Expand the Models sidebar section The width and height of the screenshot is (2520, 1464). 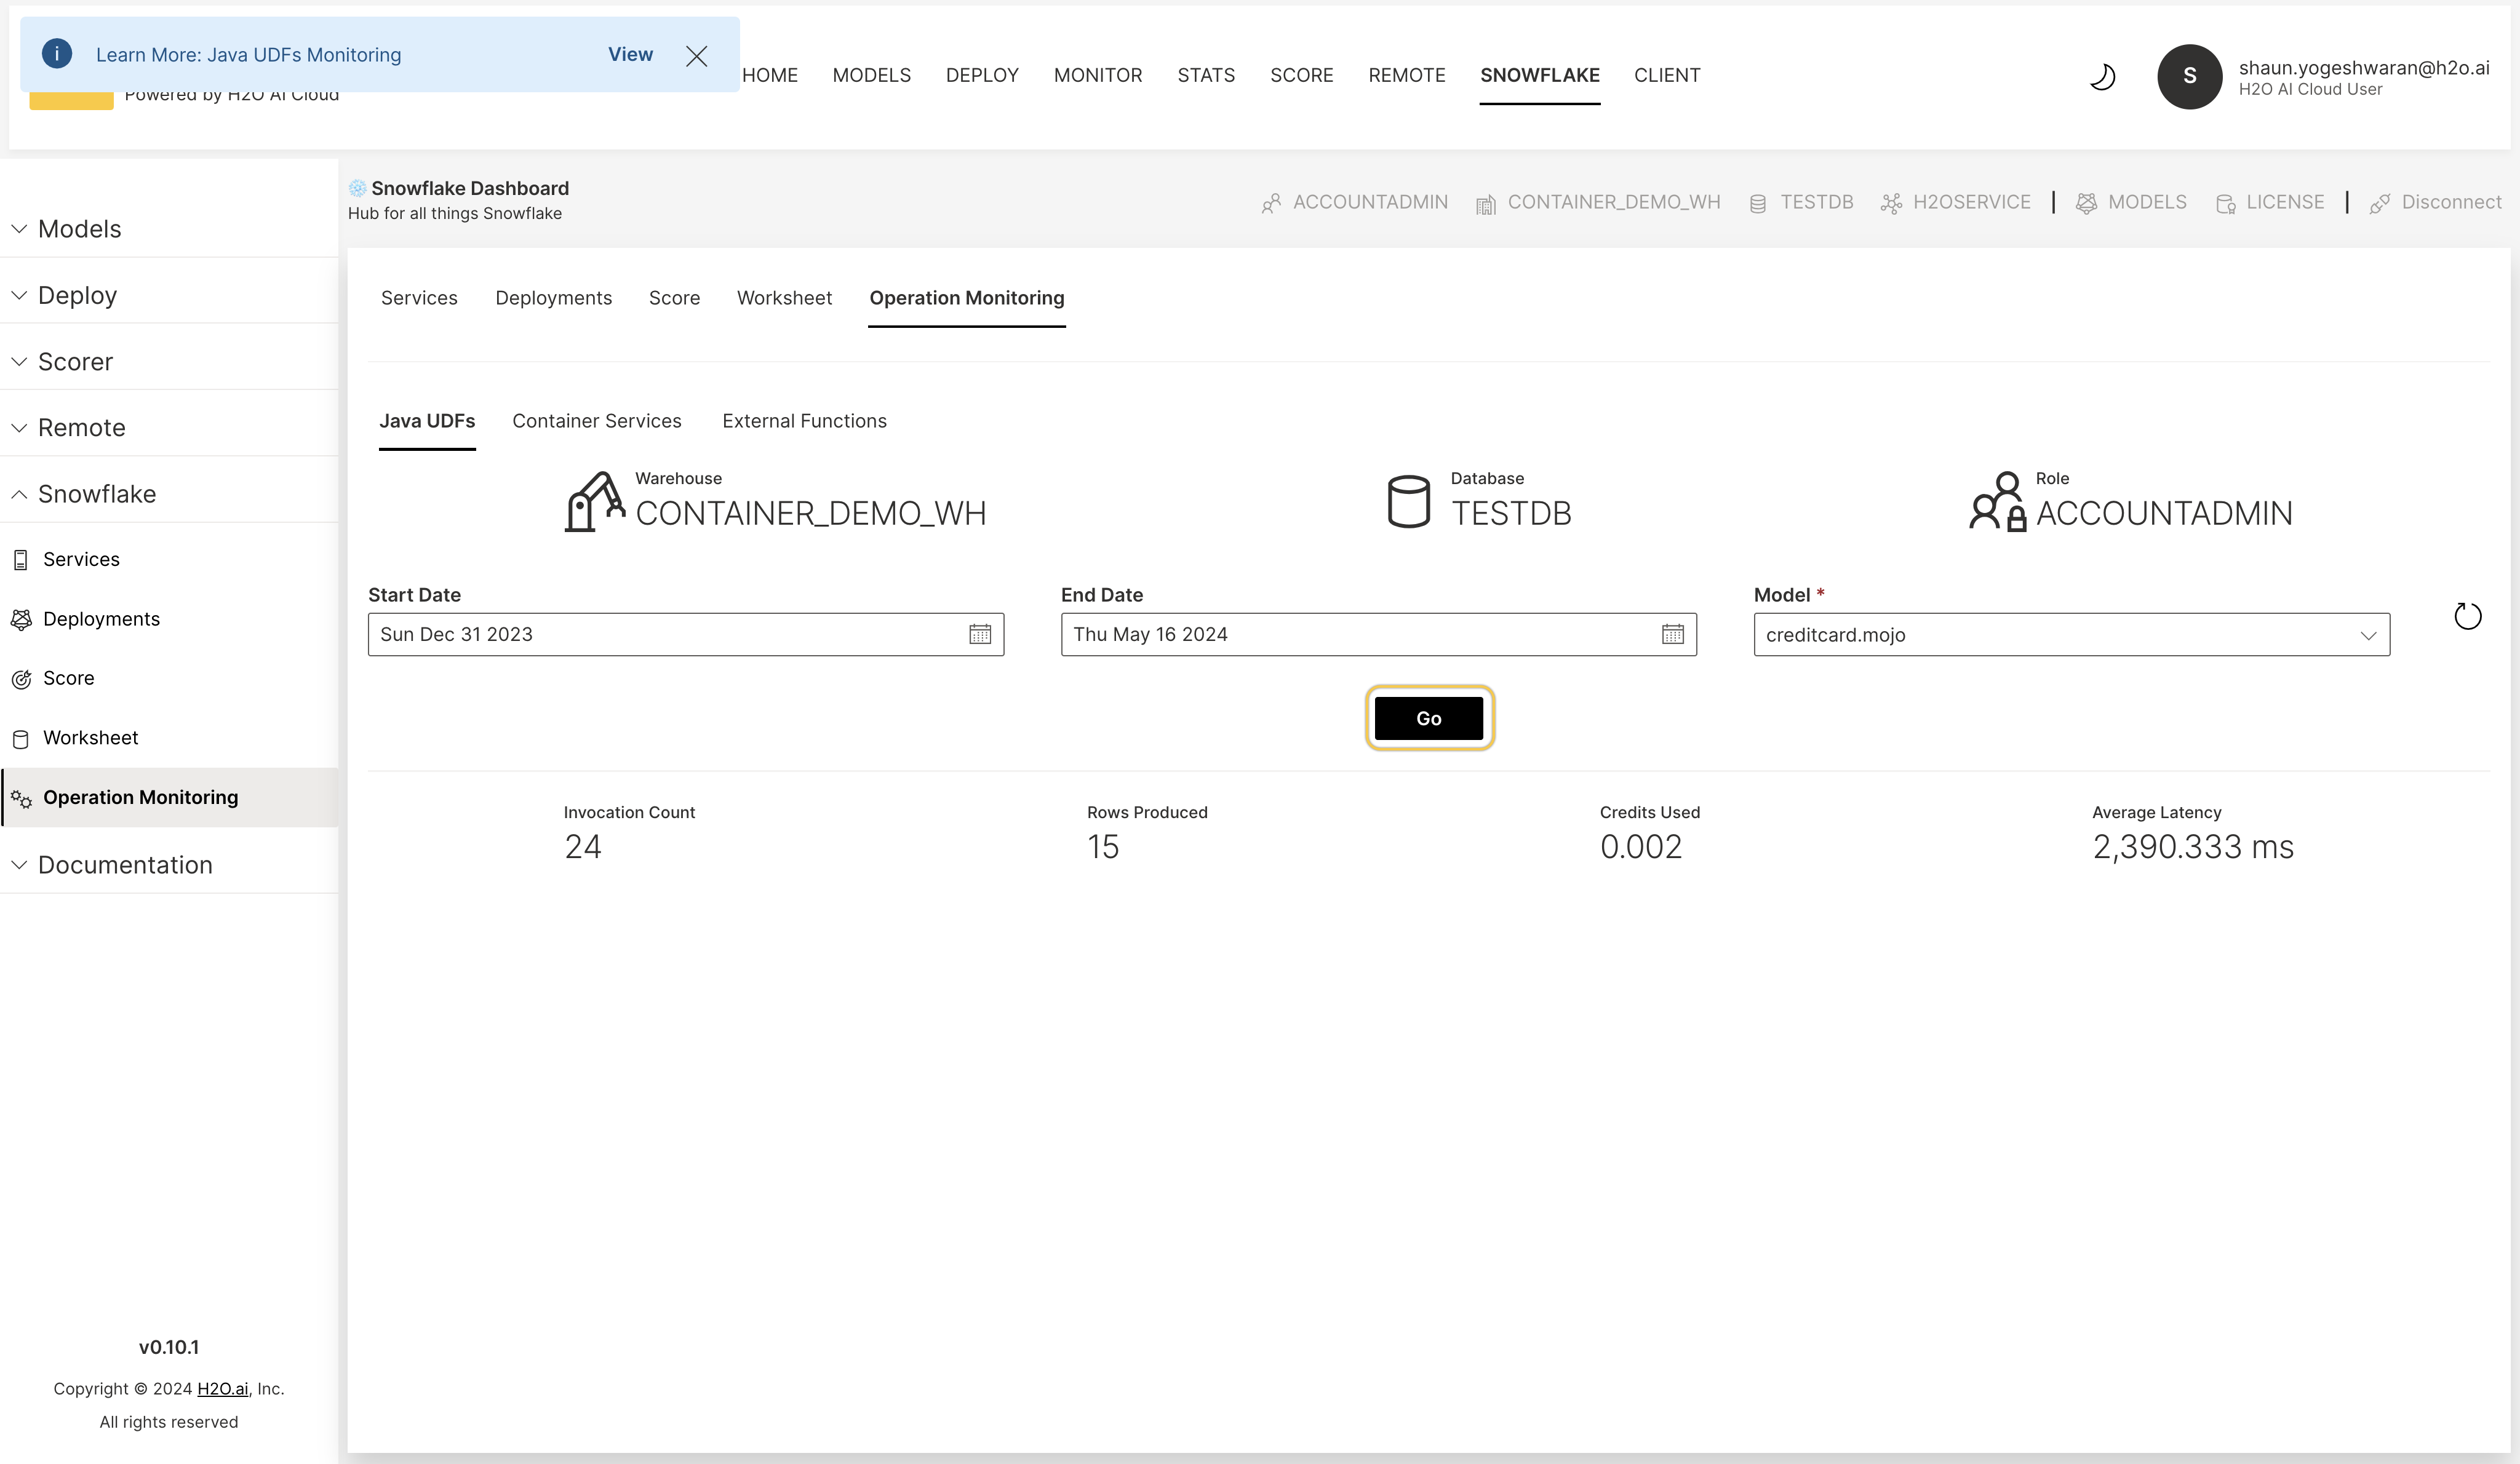coord(79,229)
